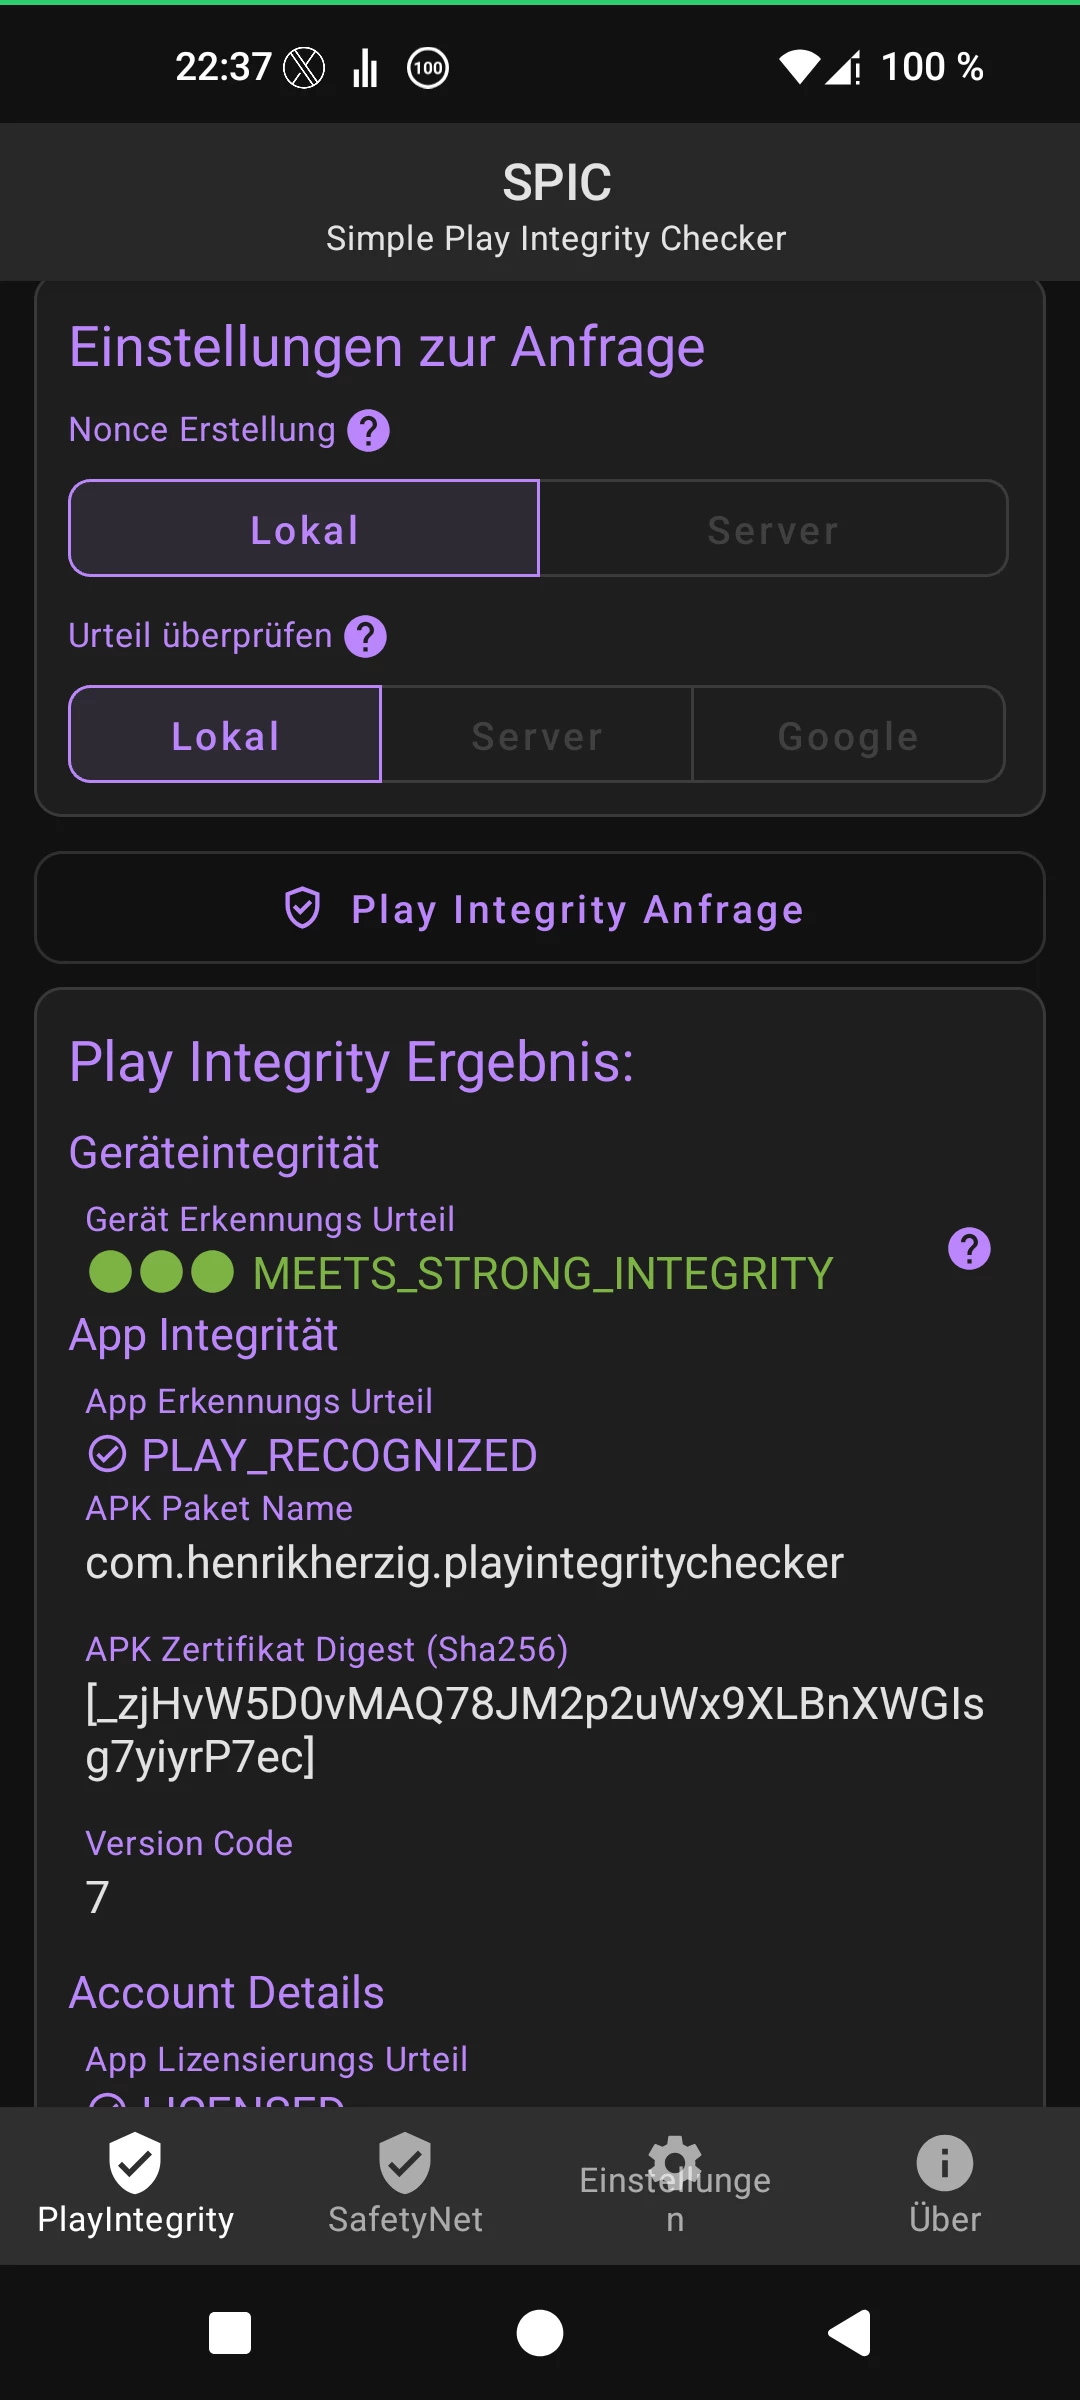The width and height of the screenshot is (1080, 2400).
Task: Tap the device integrity verdict help icon
Action: [x=968, y=1249]
